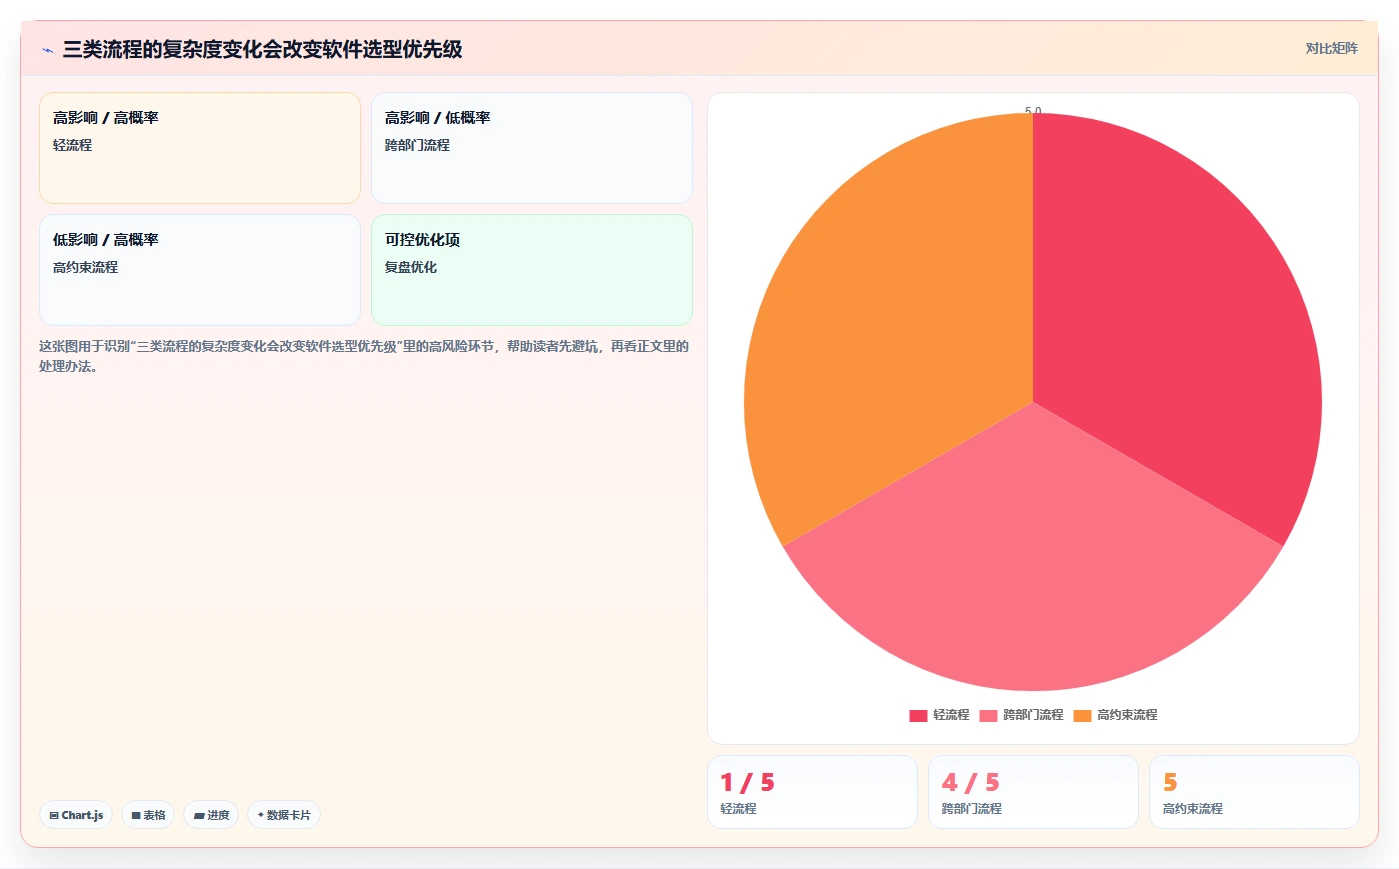Click the 数据卡片 tag chip
This screenshot has height=869, width=1399.
point(284,815)
